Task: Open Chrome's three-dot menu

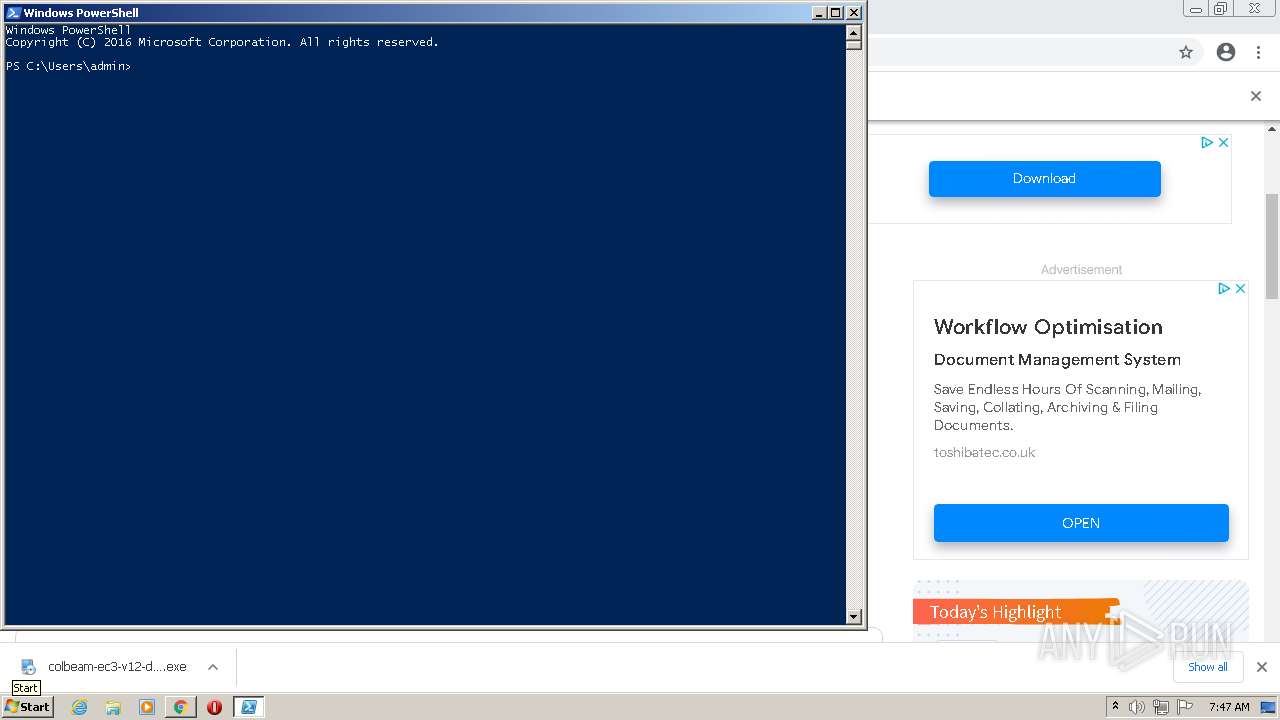Action: (1258, 52)
